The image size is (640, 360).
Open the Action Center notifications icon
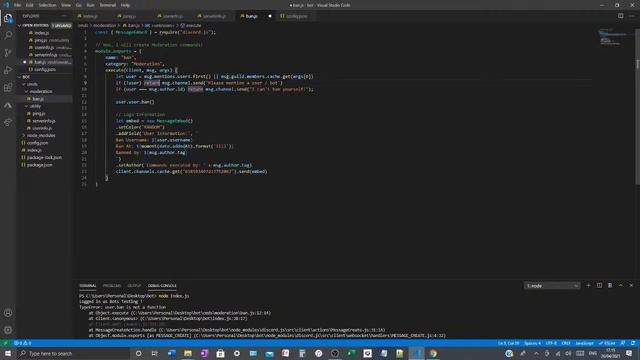click(629, 353)
